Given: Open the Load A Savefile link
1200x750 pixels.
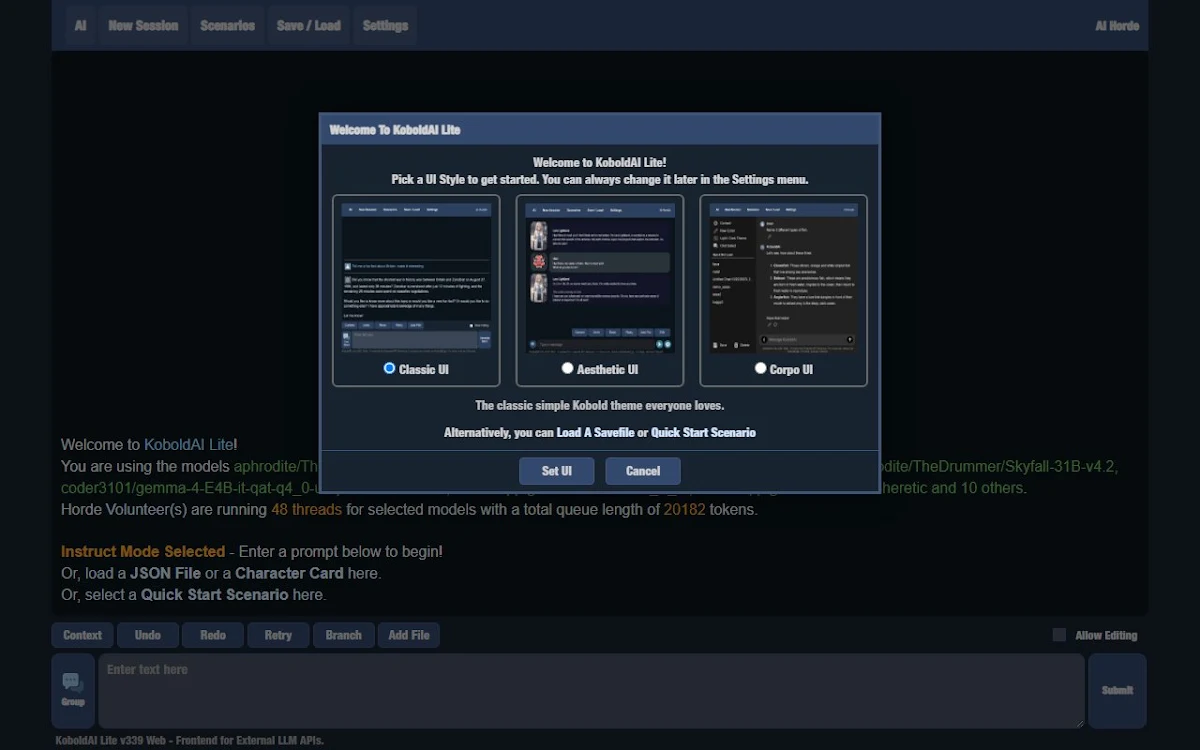Looking at the screenshot, I should 596,433.
